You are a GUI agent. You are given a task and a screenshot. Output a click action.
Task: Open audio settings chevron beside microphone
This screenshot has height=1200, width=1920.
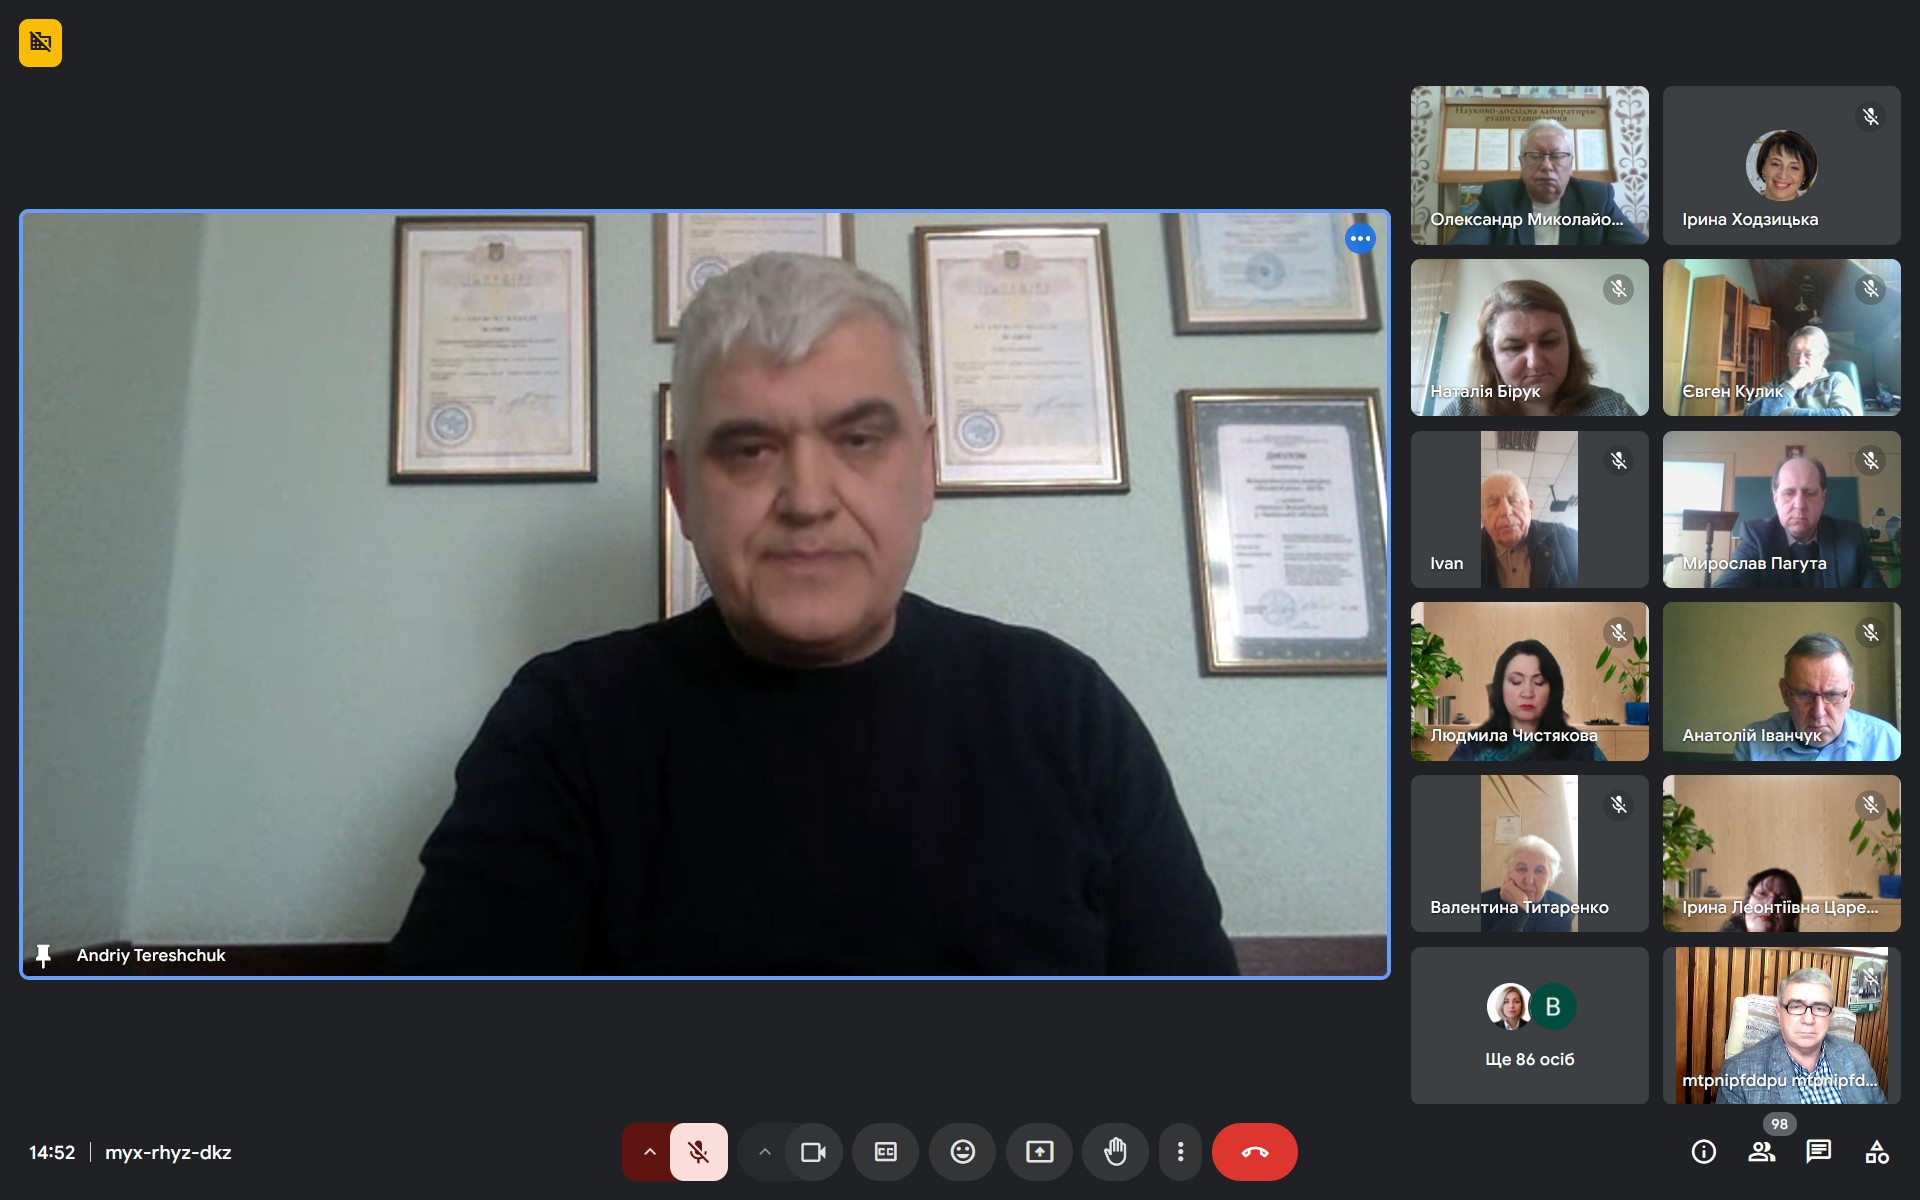tap(649, 1152)
